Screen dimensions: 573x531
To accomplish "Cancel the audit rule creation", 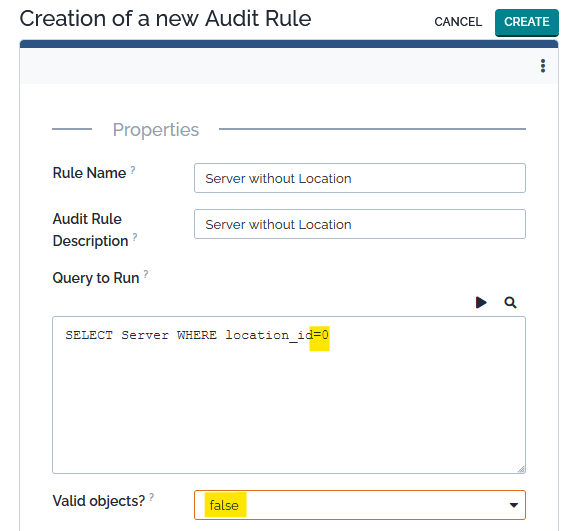I will (x=458, y=22).
